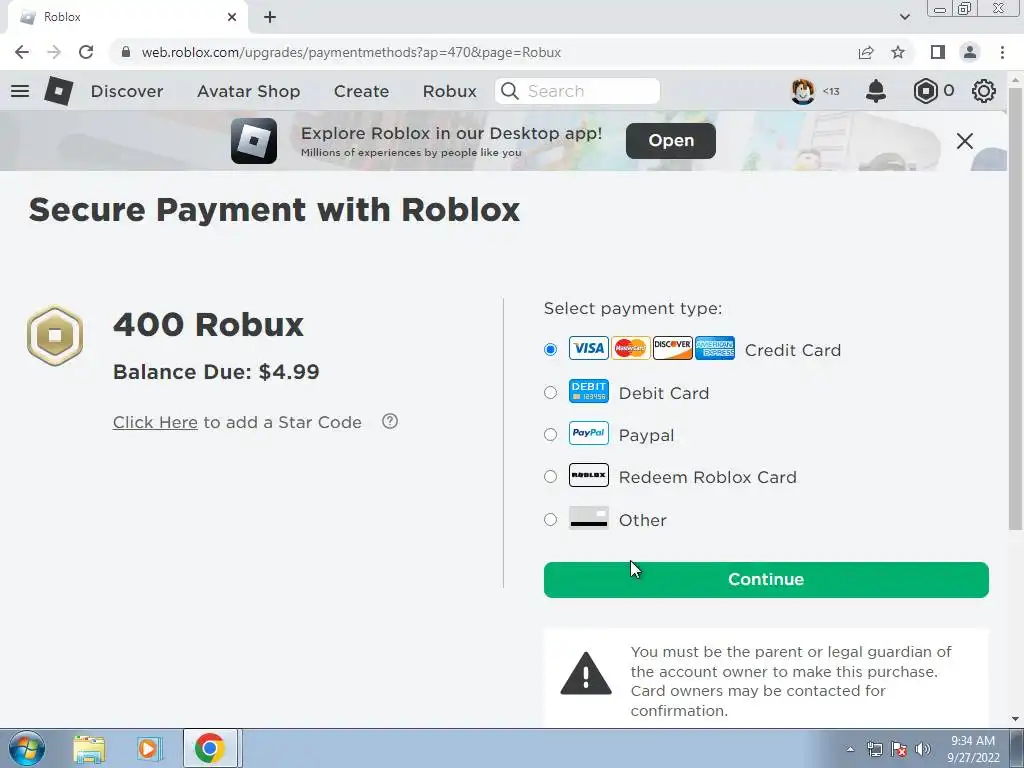Open the notifications bell
Image resolution: width=1024 pixels, height=768 pixels.
coord(875,91)
